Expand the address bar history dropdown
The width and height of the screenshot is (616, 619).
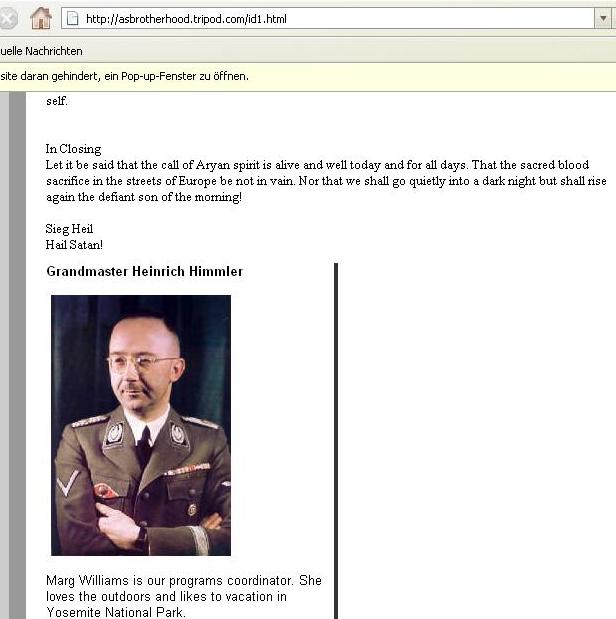tap(603, 19)
